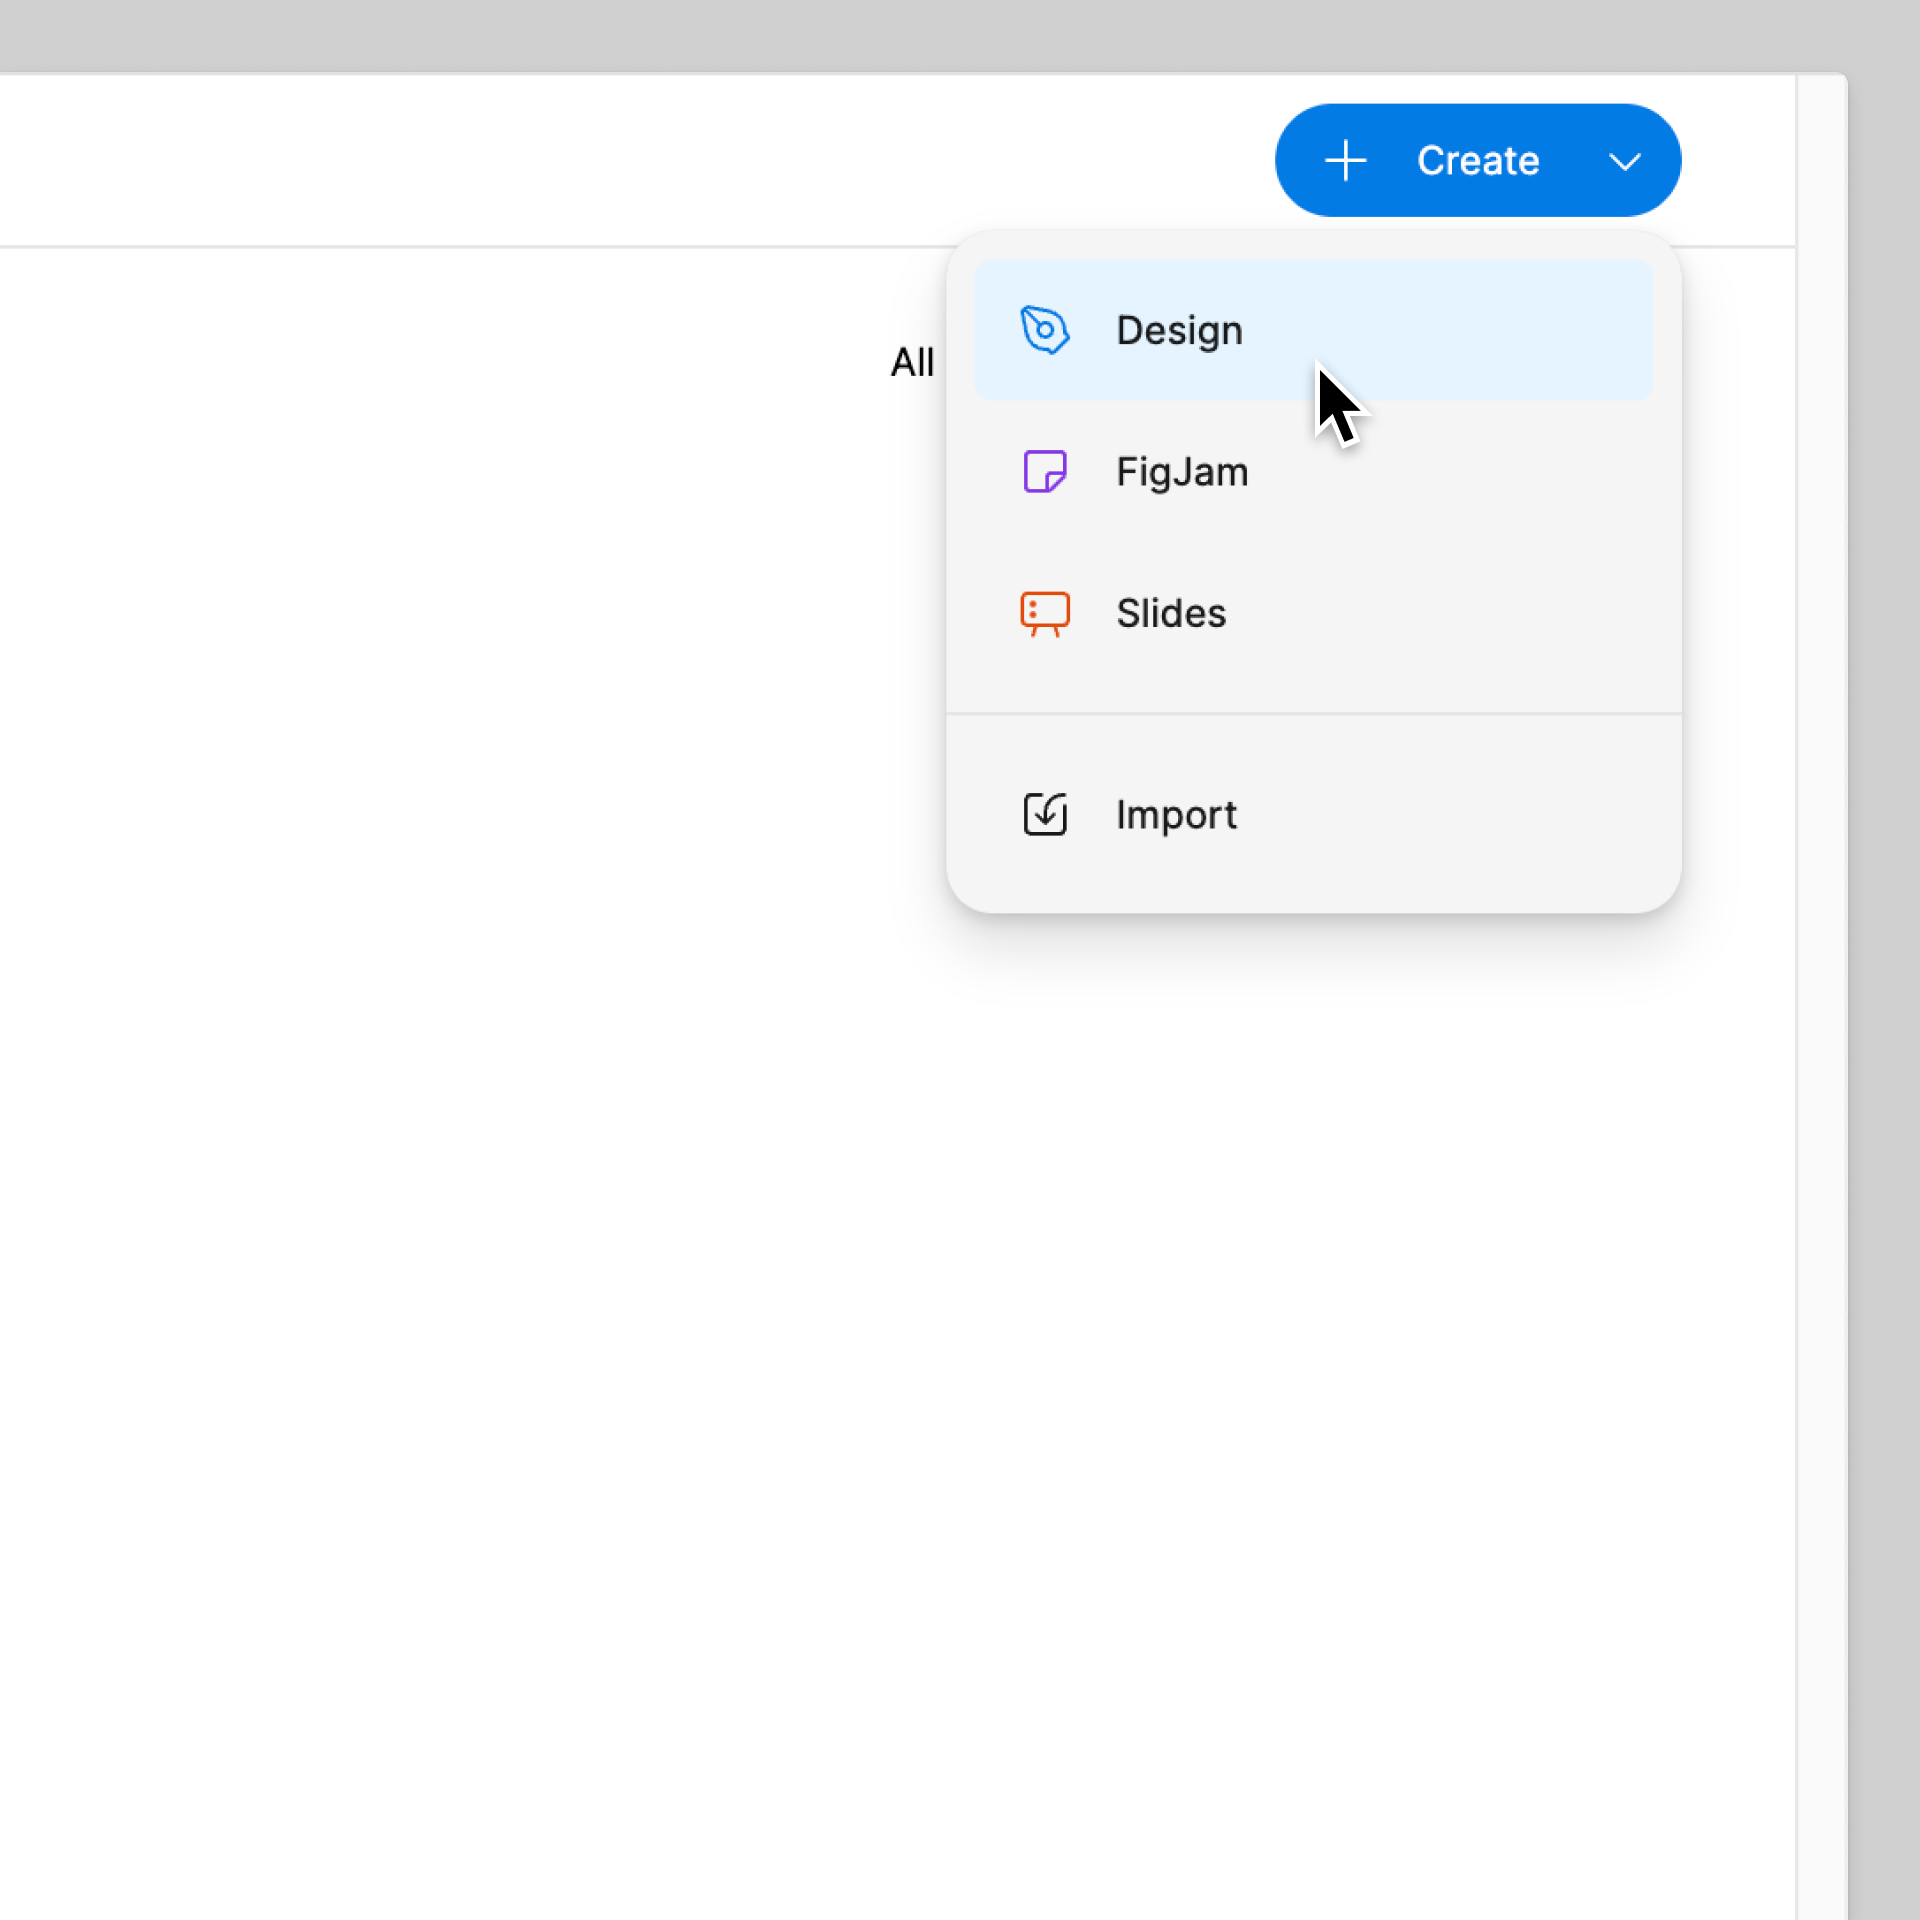Click the FigJam text label
Image resolution: width=1920 pixels, height=1920 pixels.
coord(1181,471)
